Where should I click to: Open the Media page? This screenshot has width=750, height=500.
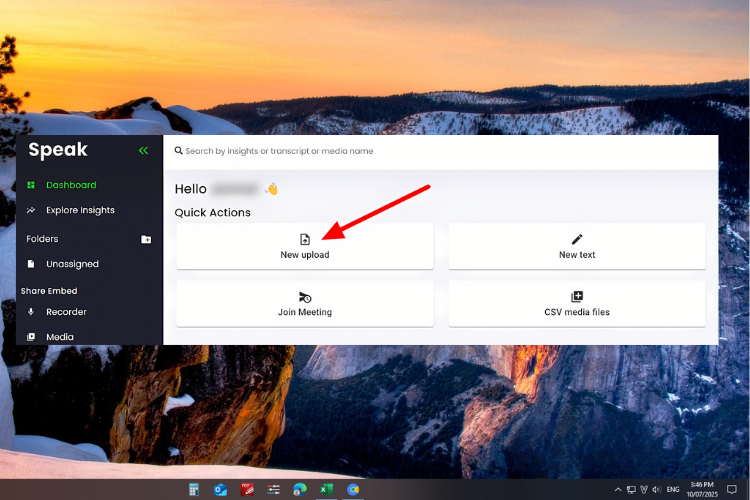pyautogui.click(x=60, y=337)
